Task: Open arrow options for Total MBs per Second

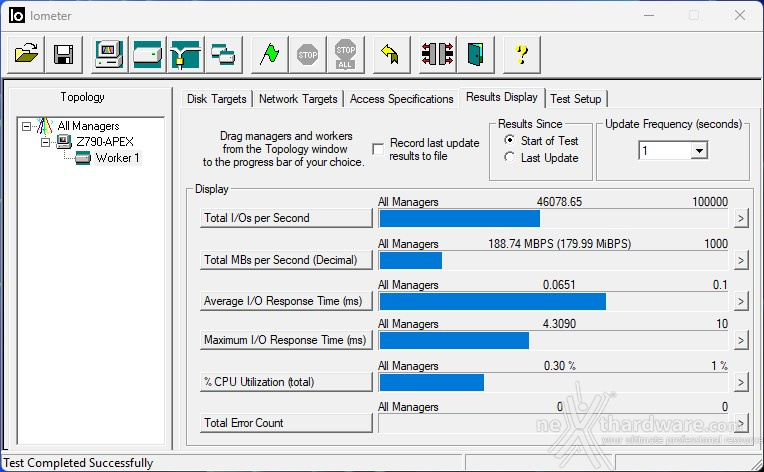Action: click(x=741, y=260)
